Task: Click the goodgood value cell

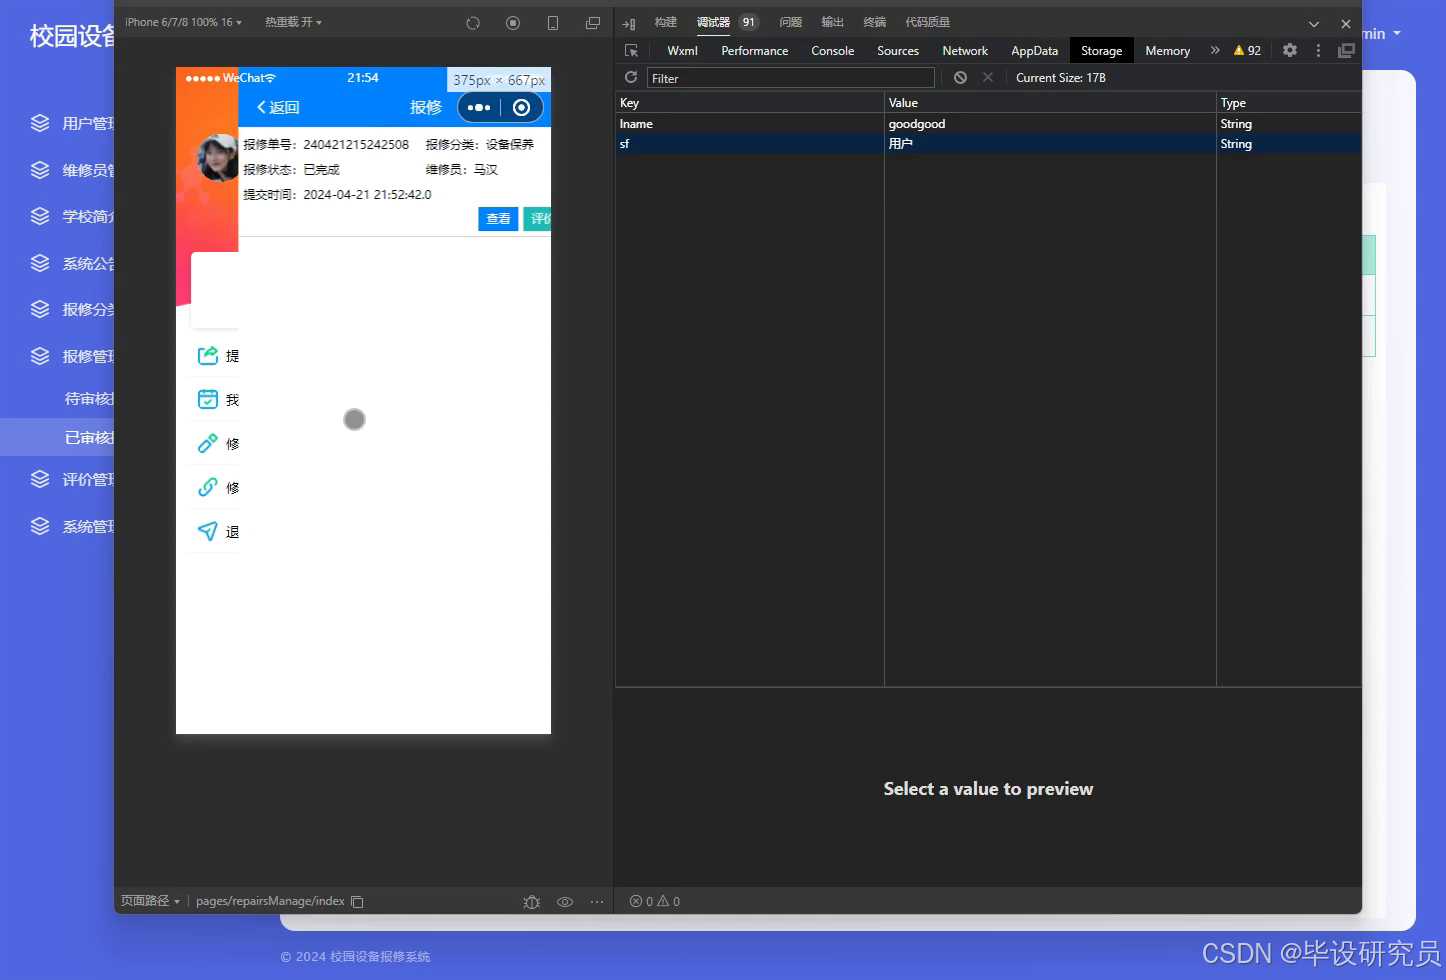Action: pos(1050,124)
